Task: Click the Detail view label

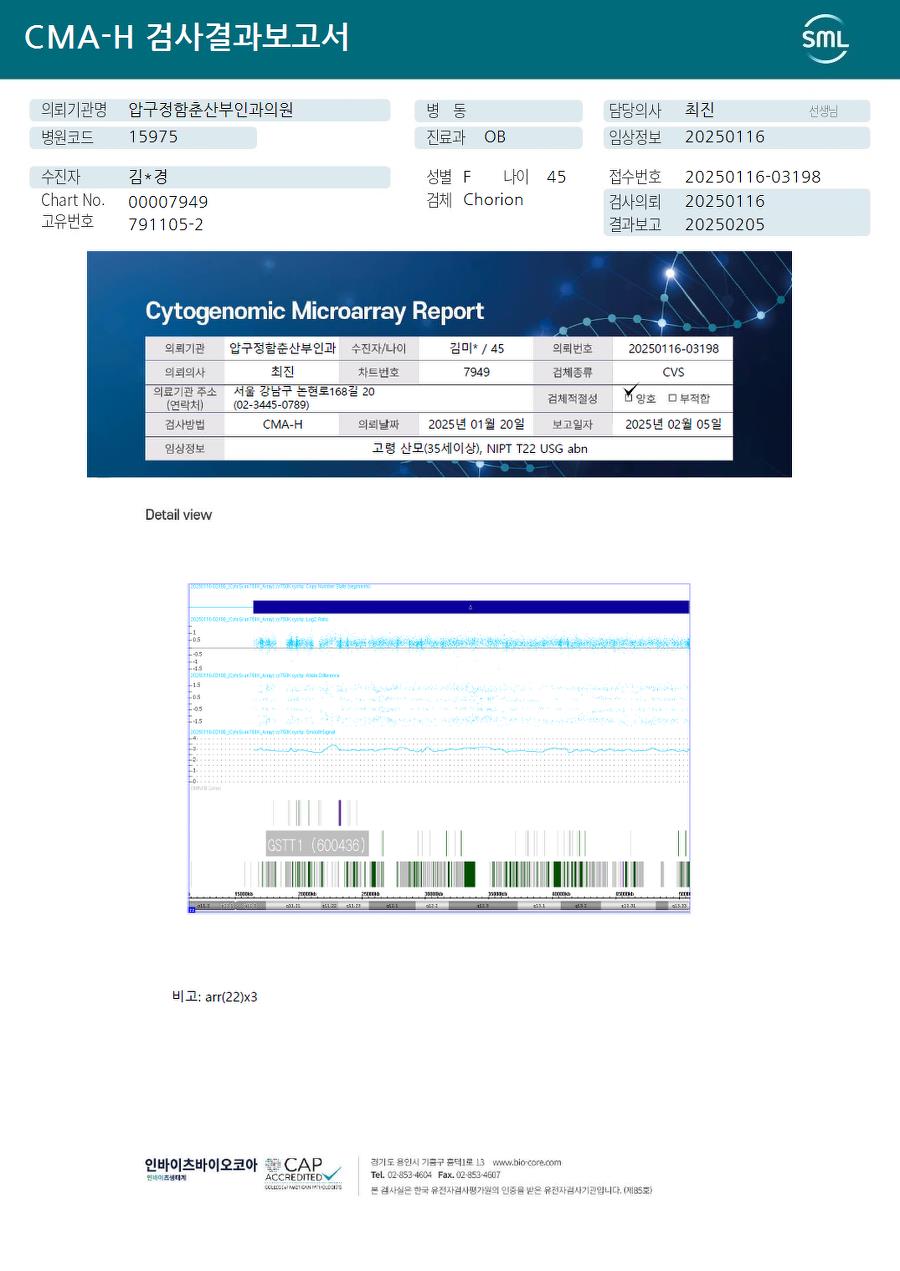Action: (x=179, y=515)
